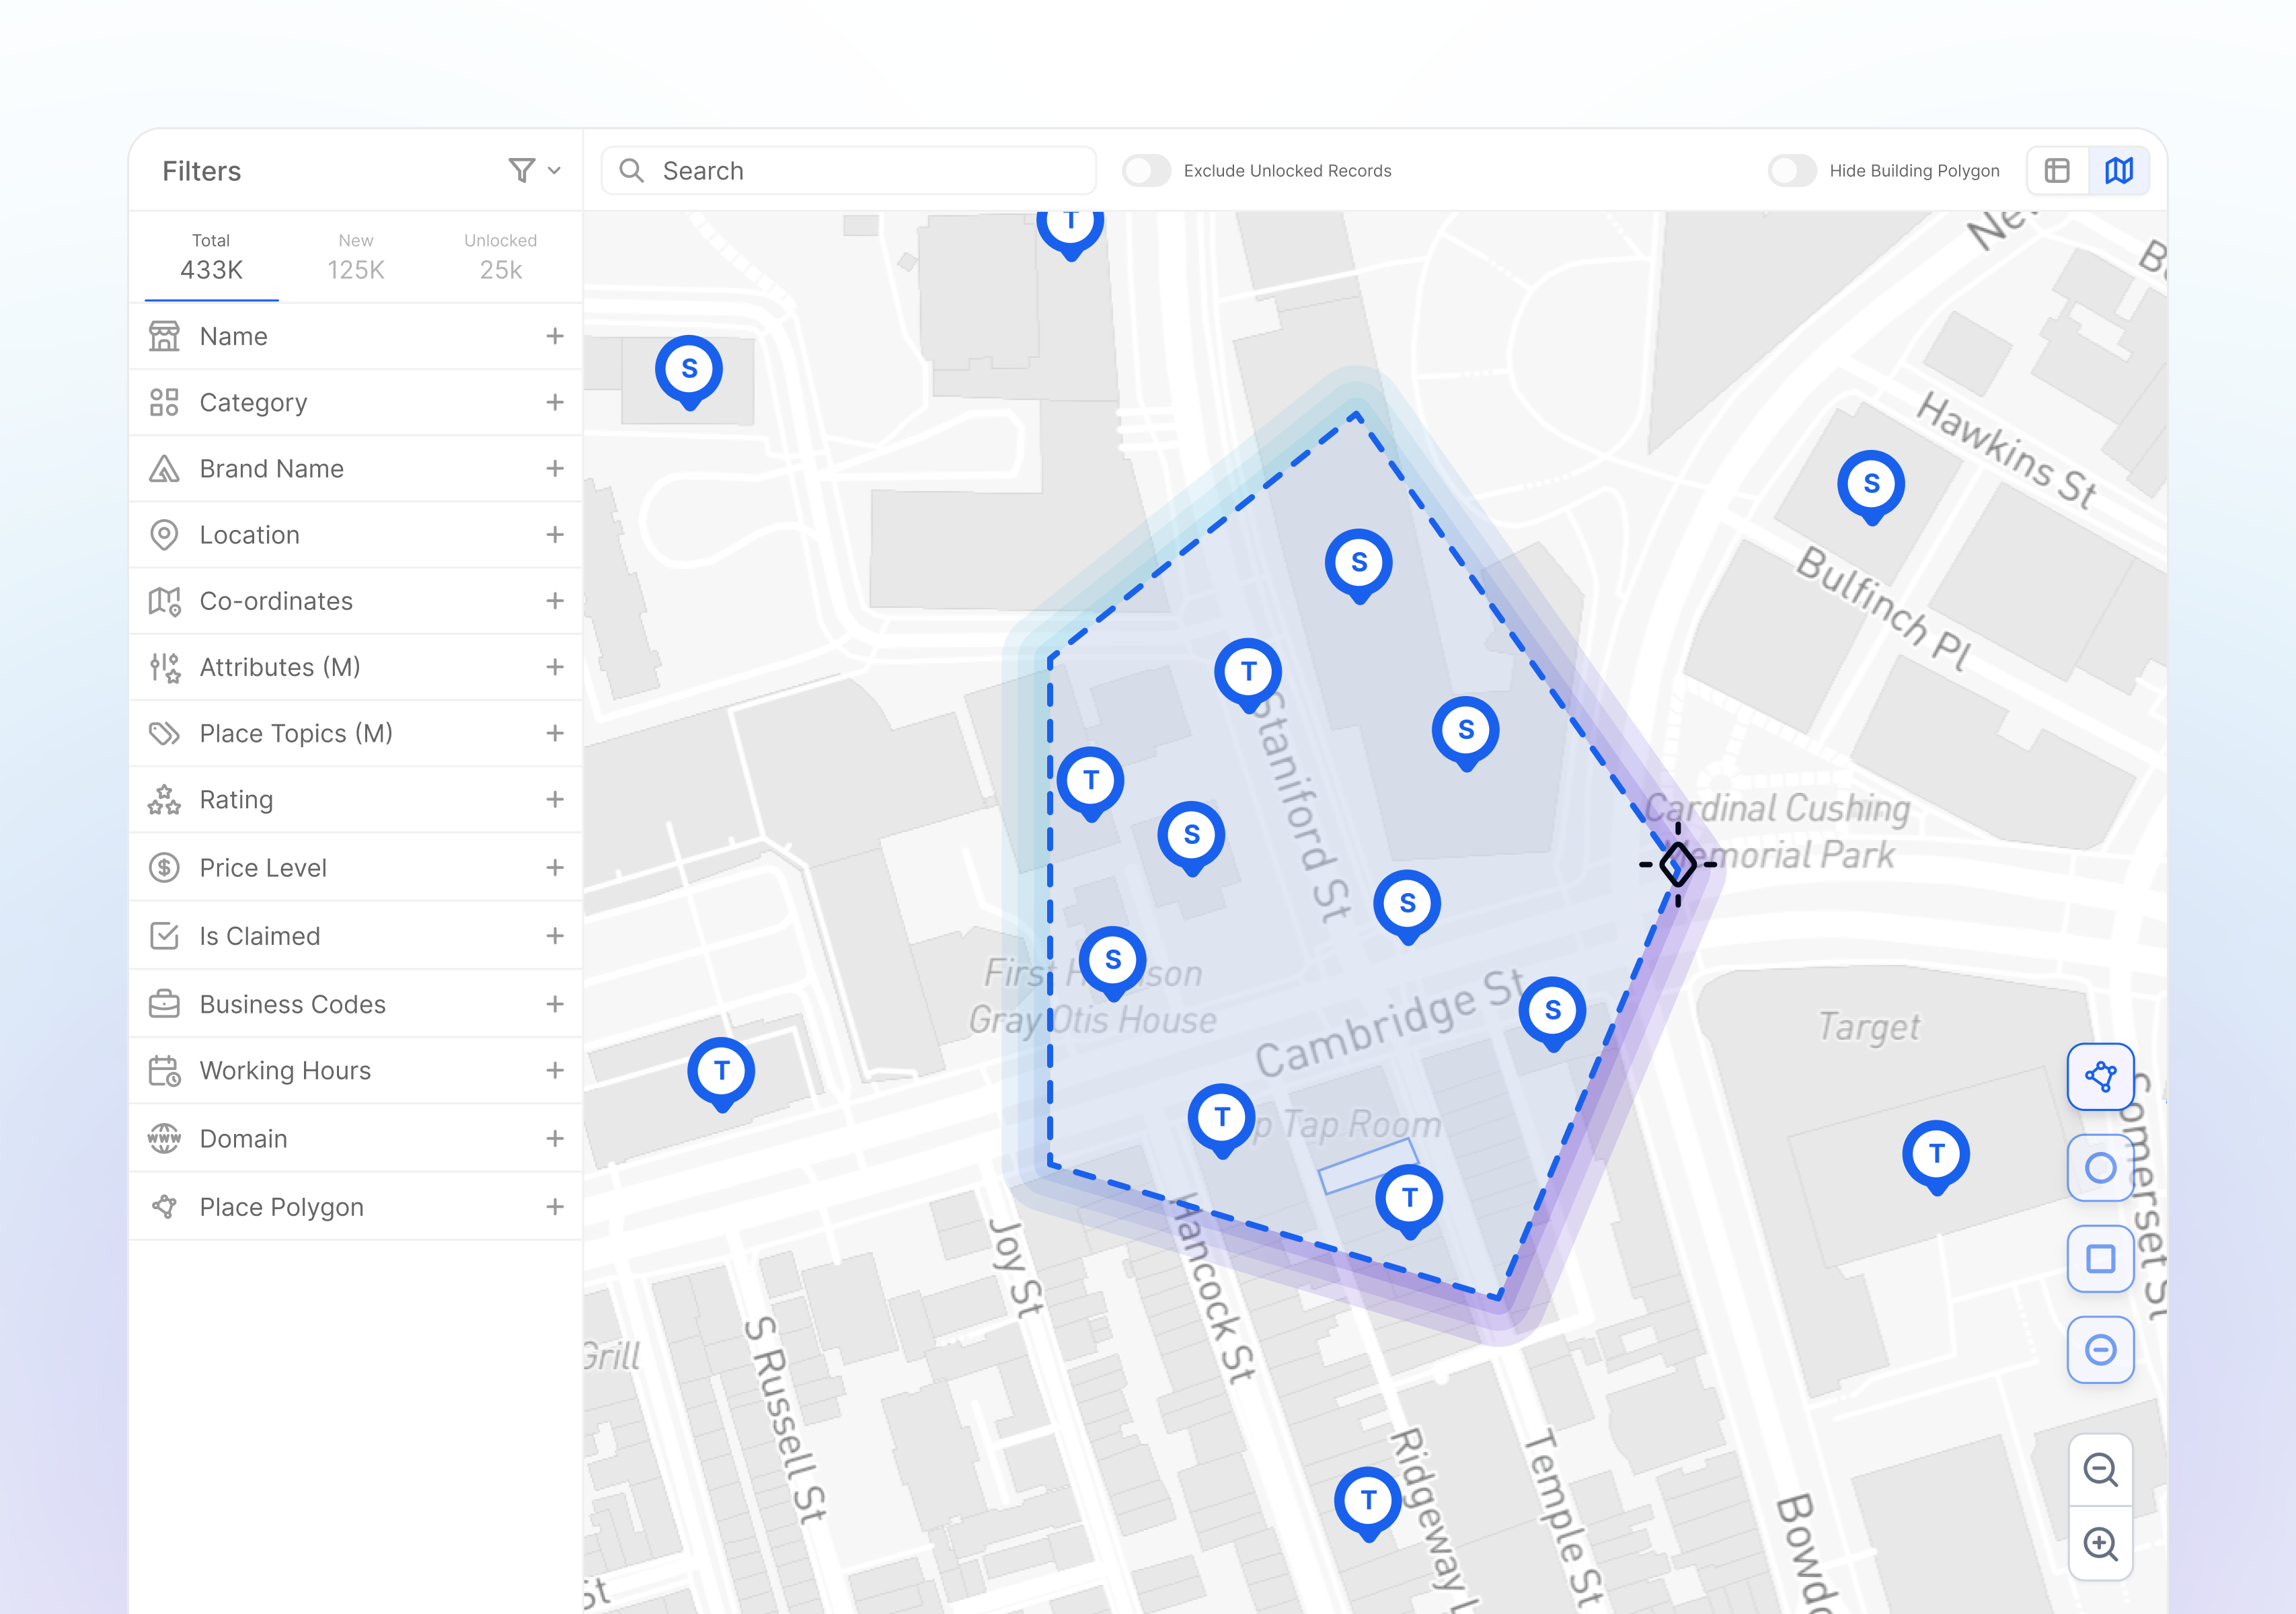Toggle Exclude Unlocked Records switch
Screen dimensions: 2296x1614
click(1146, 171)
